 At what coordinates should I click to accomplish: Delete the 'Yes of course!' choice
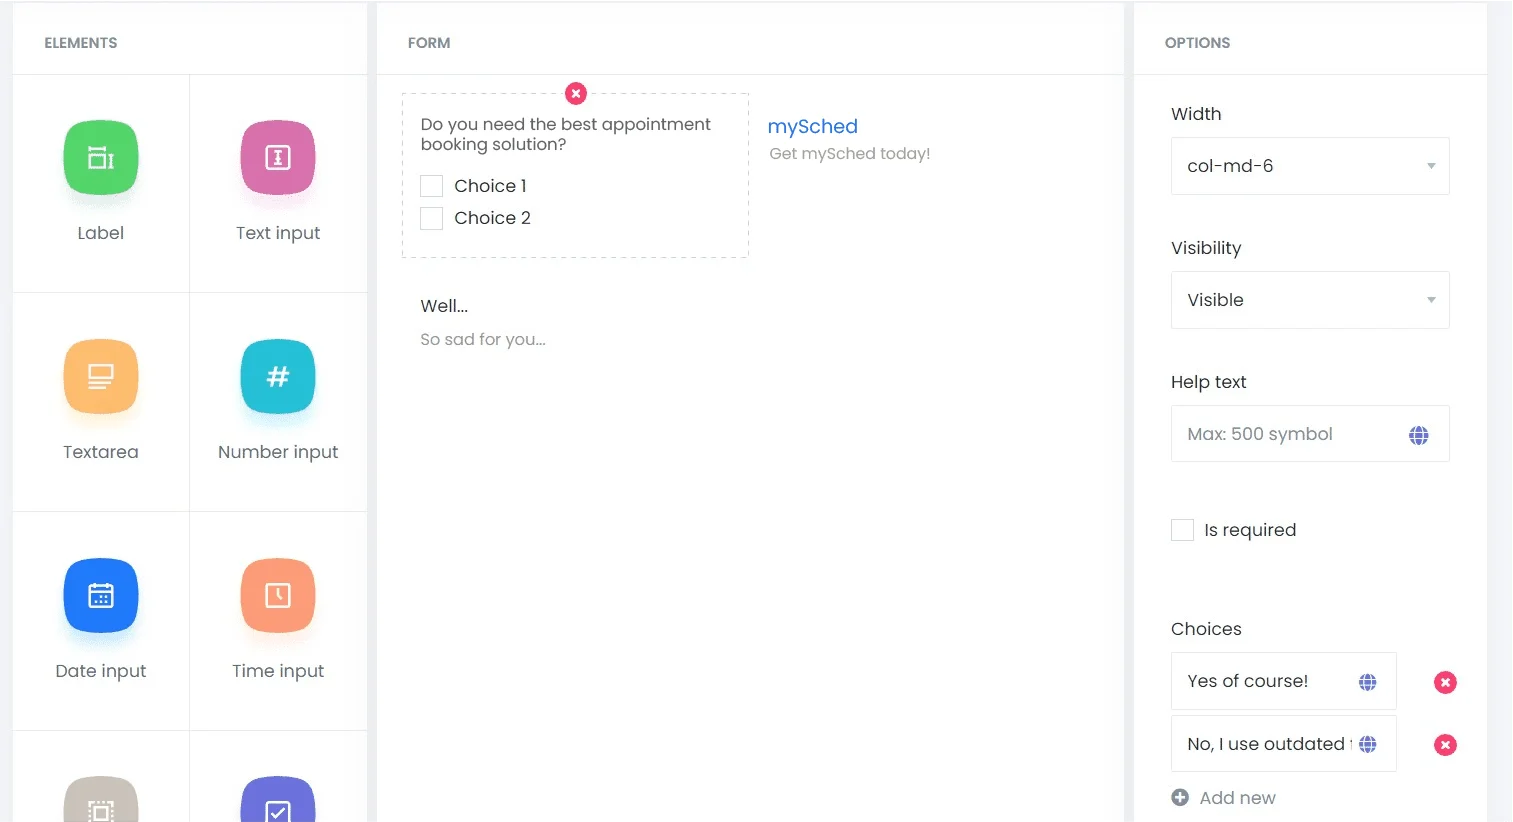(x=1445, y=682)
